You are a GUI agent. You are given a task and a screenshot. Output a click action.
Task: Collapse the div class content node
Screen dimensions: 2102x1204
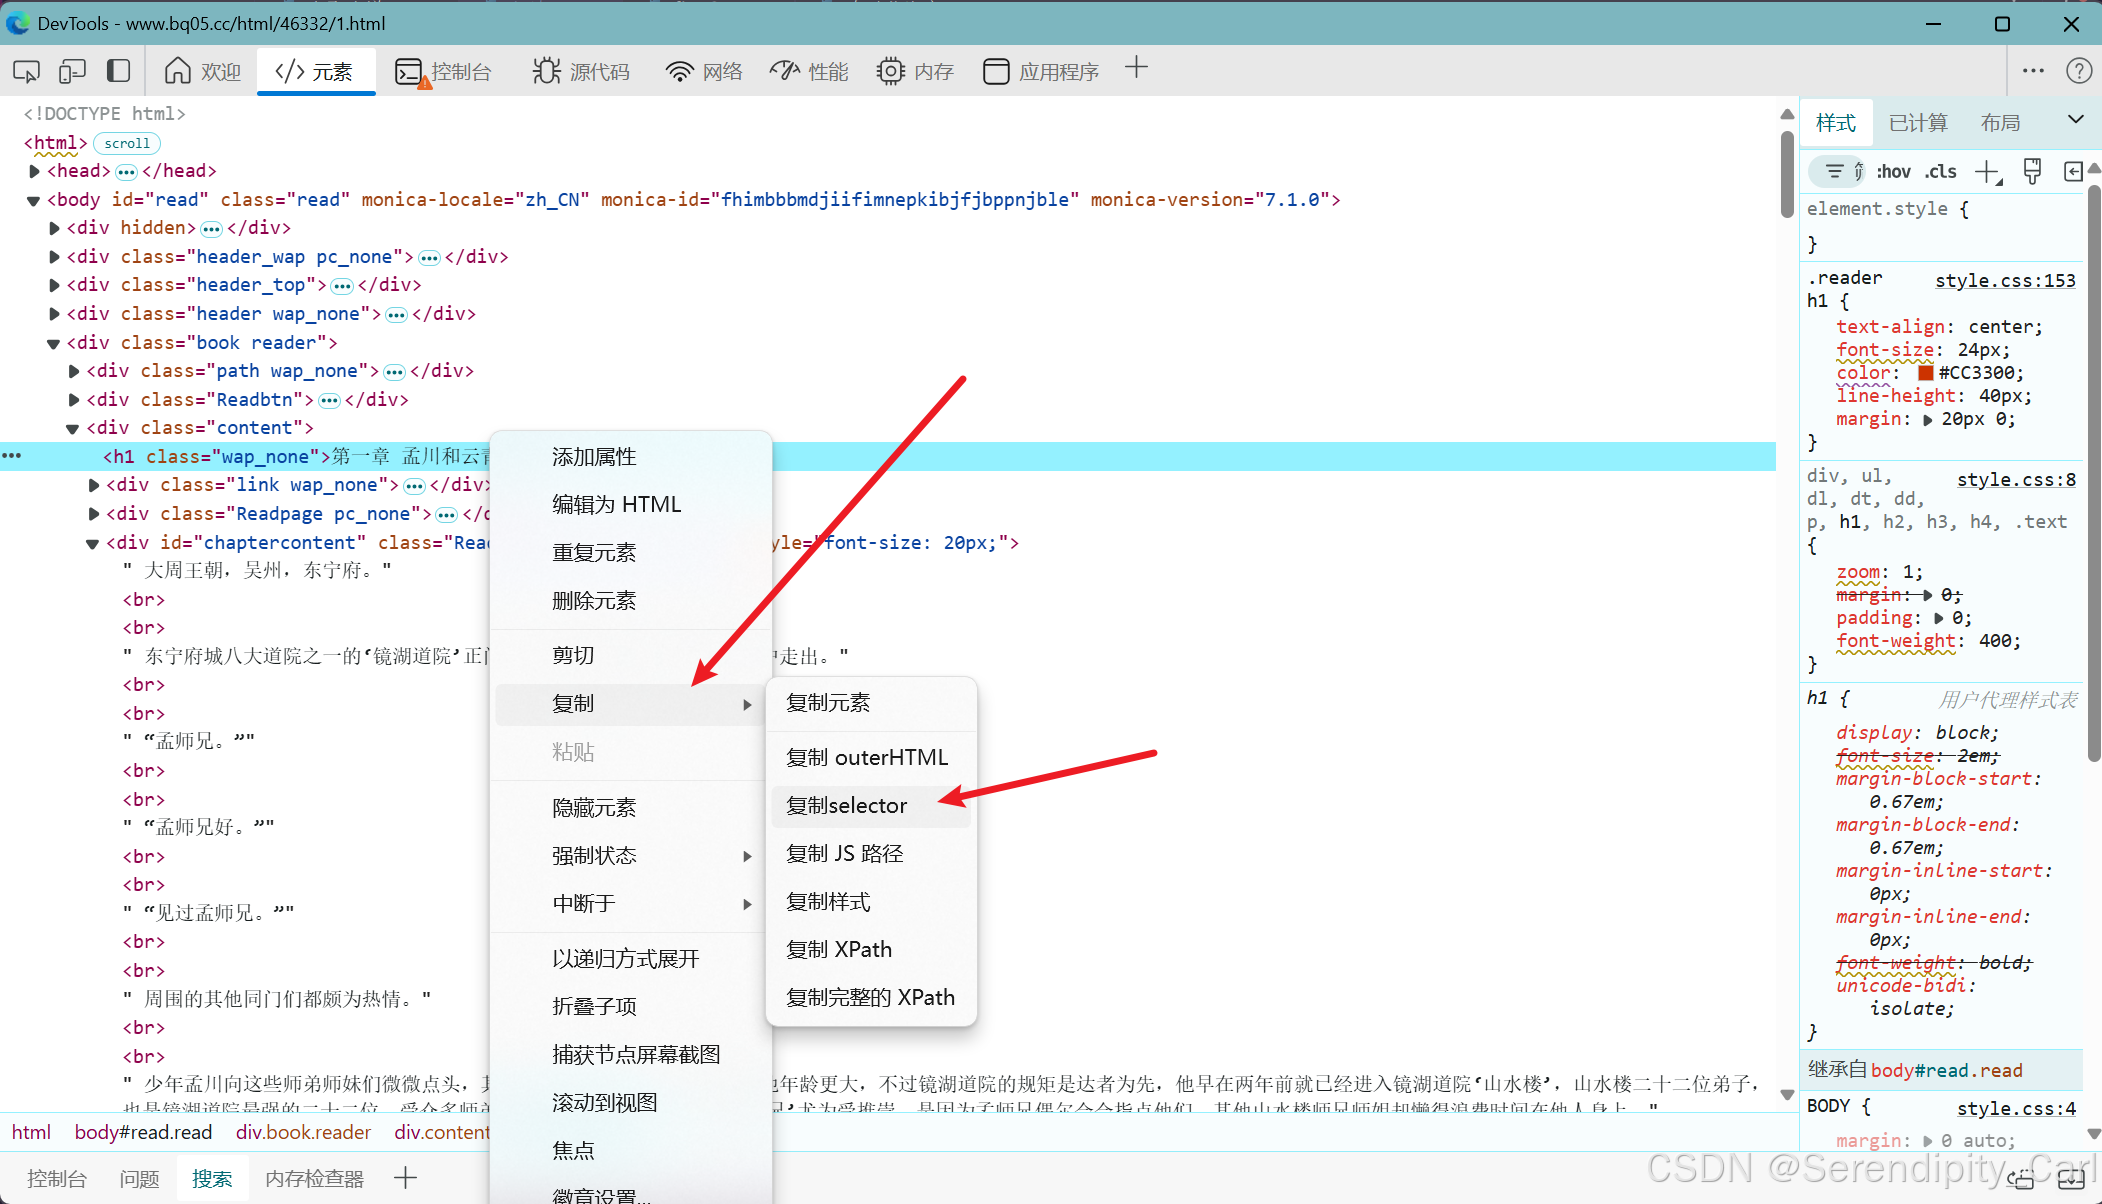pos(73,428)
